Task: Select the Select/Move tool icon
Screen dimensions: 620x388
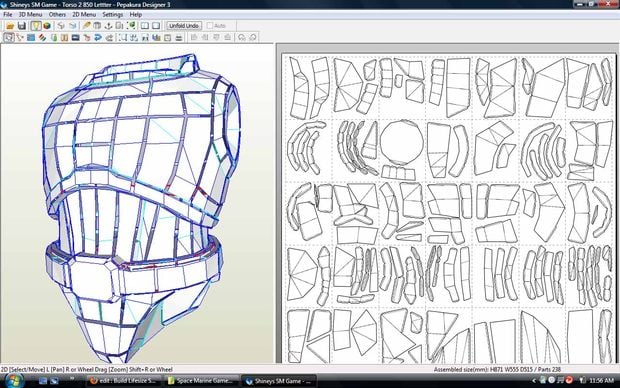Action: point(9,38)
